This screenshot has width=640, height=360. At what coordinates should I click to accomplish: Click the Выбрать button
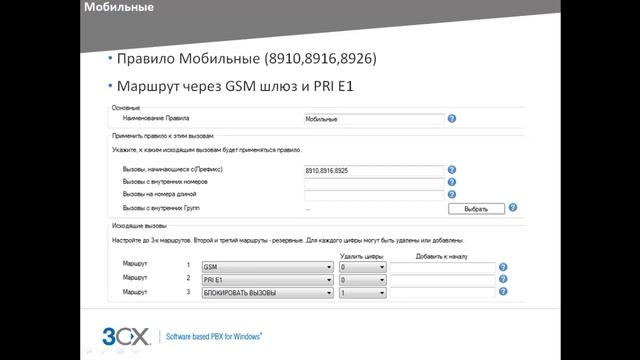tap(476, 209)
